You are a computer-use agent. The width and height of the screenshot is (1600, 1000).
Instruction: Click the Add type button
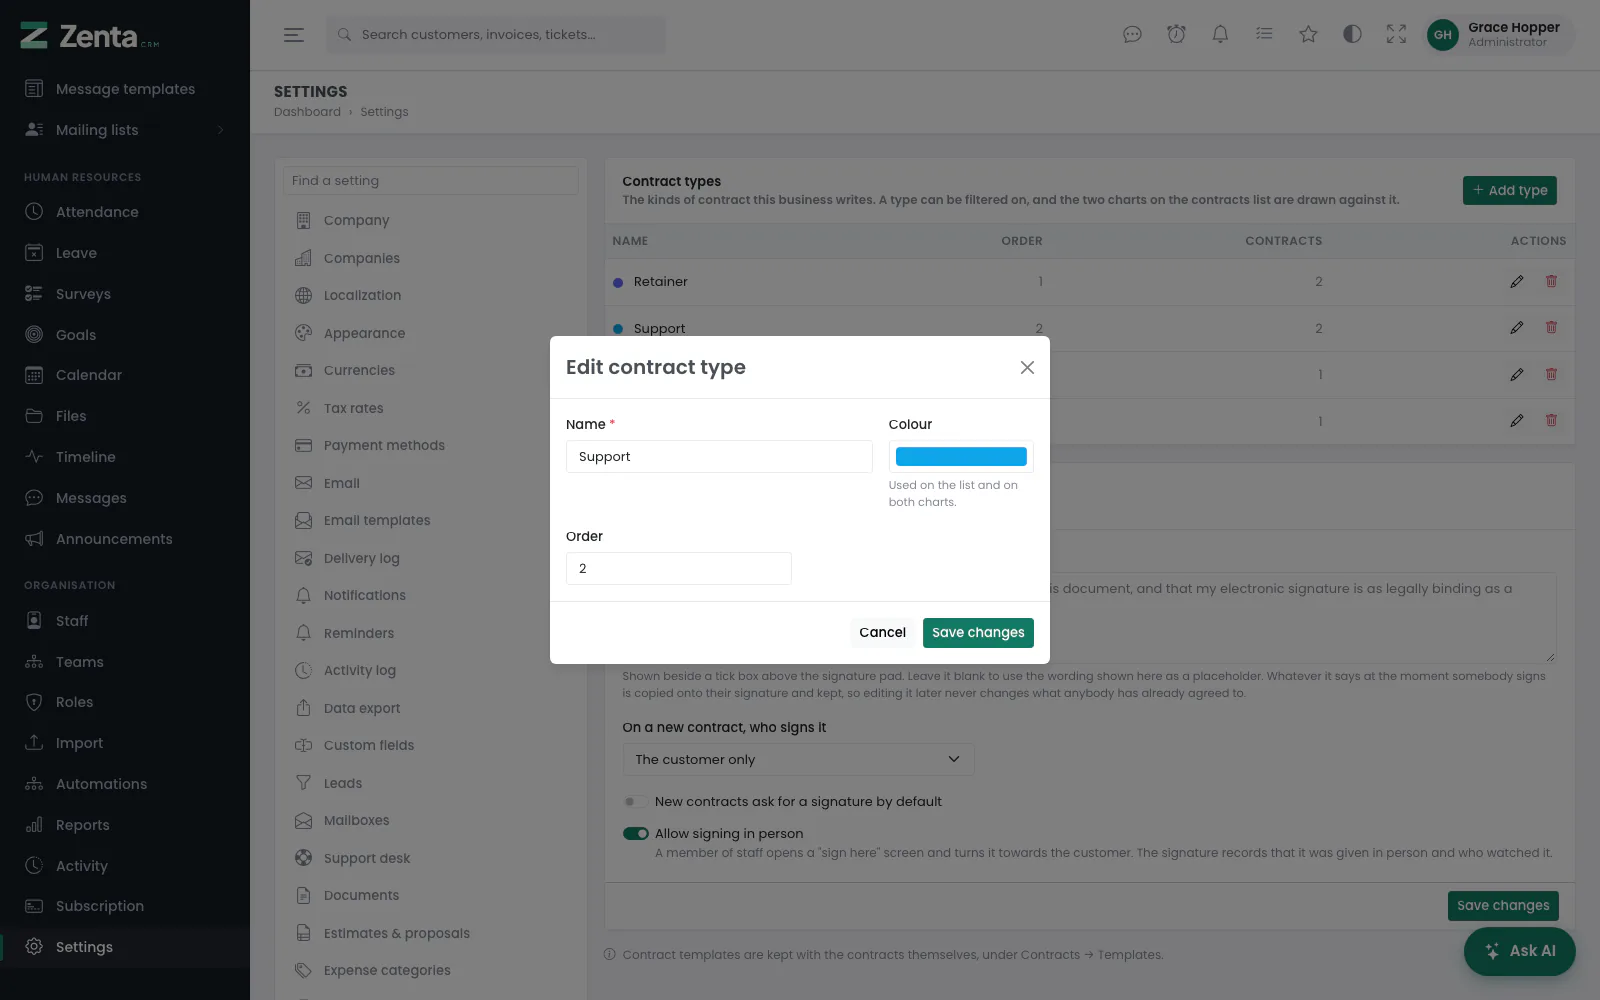pos(1510,191)
